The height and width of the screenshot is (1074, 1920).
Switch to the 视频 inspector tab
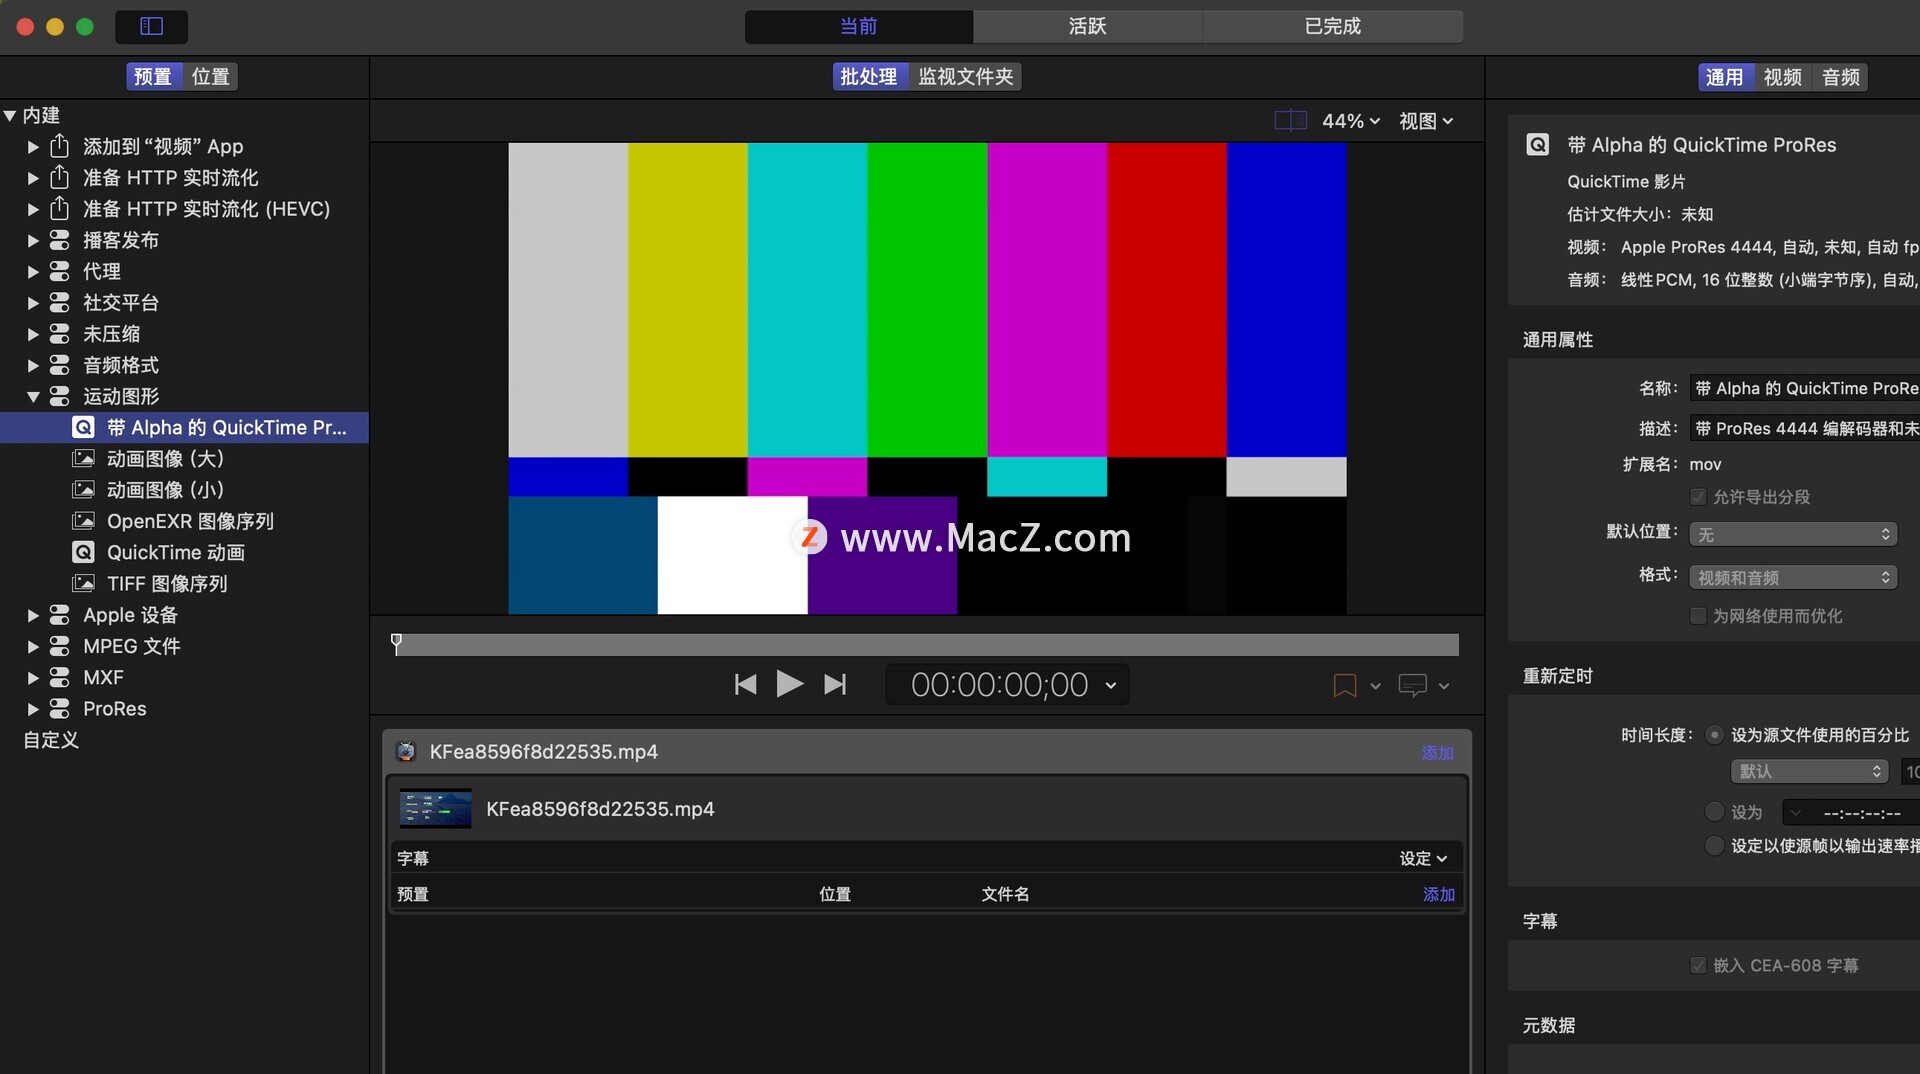coord(1782,77)
